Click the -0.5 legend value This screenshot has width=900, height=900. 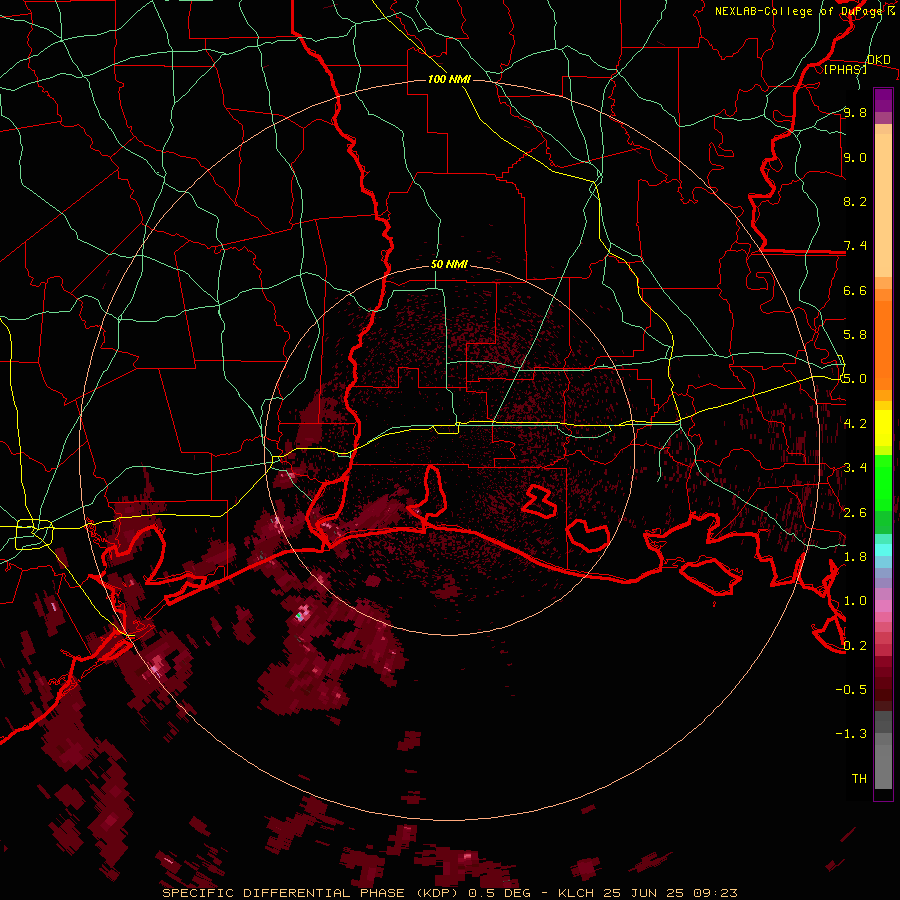point(851,690)
